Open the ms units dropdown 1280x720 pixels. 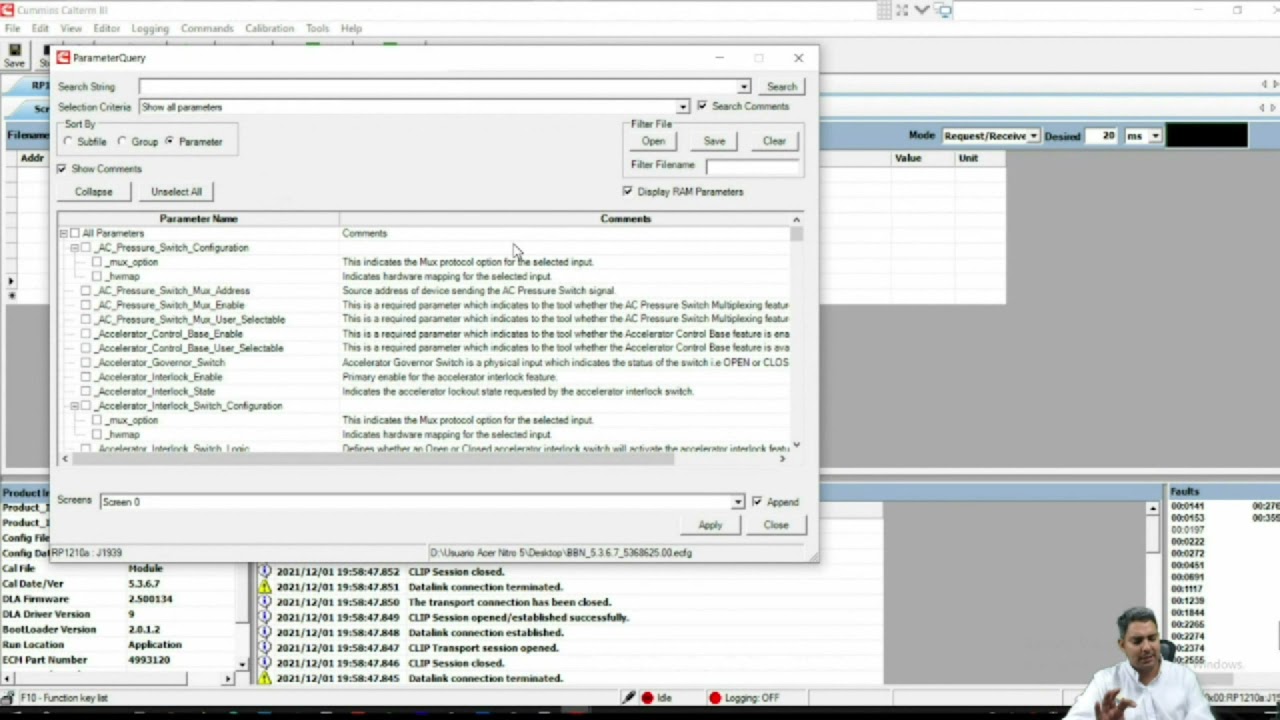(x=1155, y=136)
